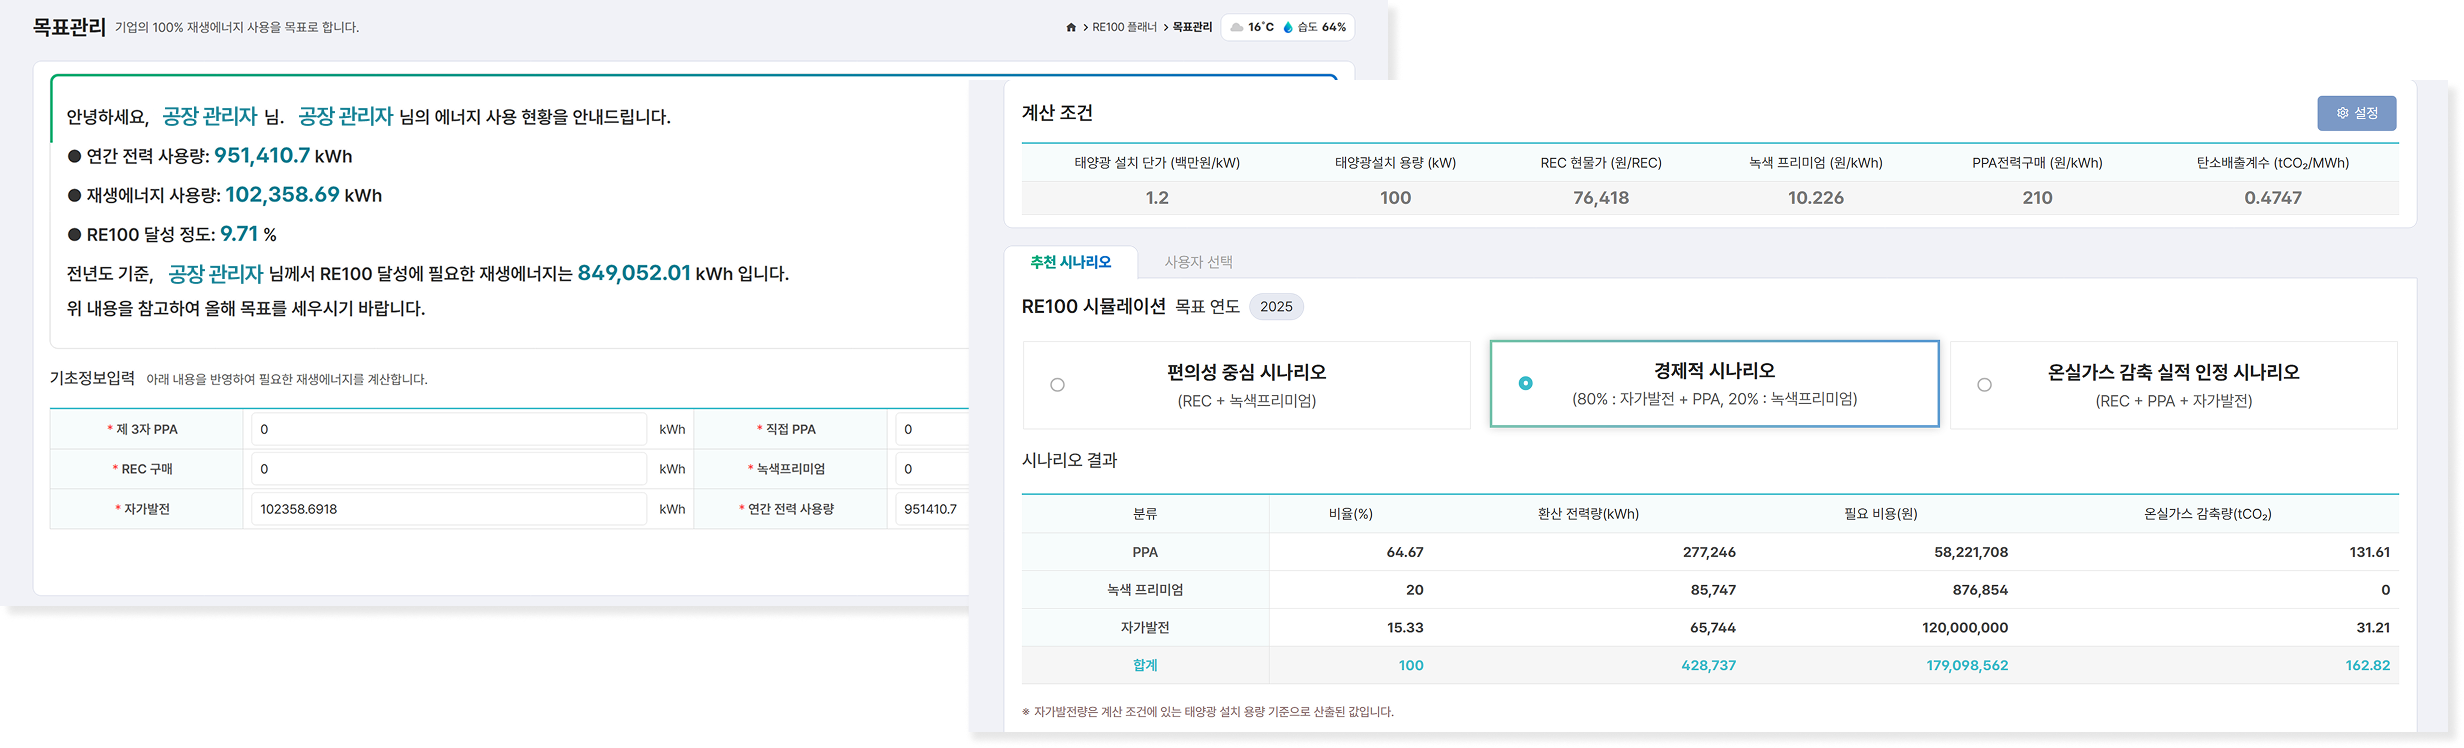Open the 설정 settings button
The height and width of the screenshot is (748, 2464).
(x=2356, y=113)
